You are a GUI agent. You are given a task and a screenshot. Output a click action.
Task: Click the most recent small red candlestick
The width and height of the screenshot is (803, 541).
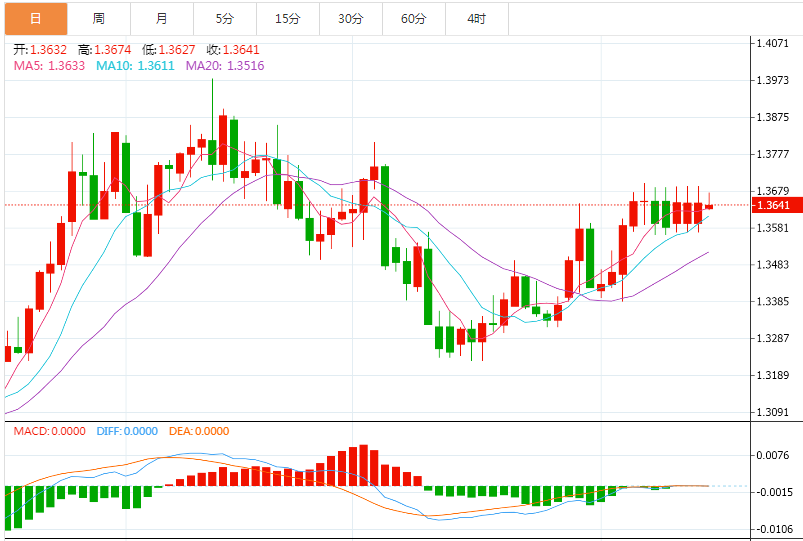(x=709, y=206)
